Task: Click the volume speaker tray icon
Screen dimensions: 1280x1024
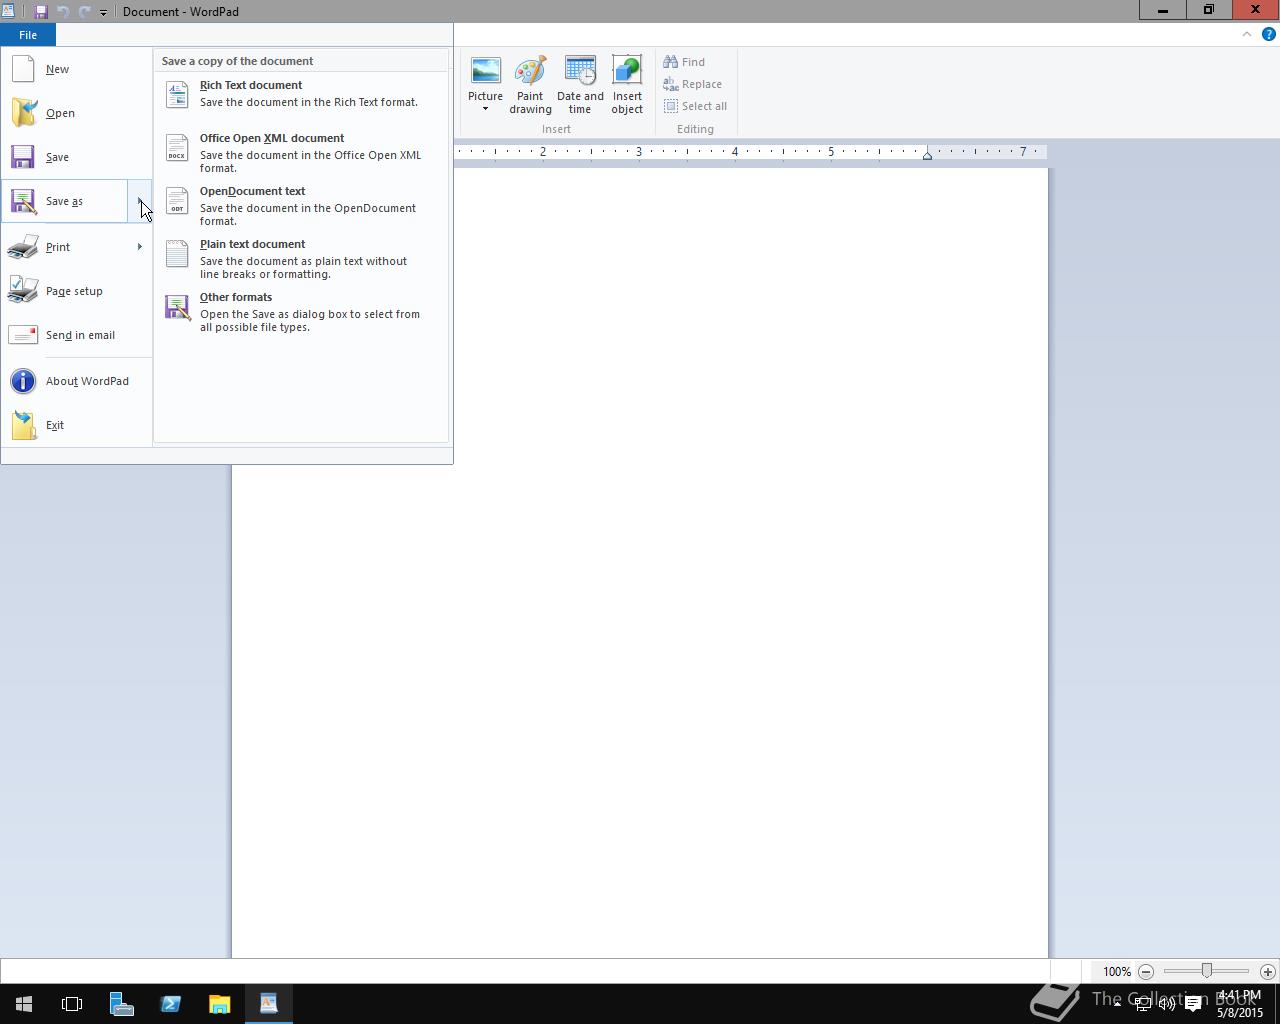Action: pyautogui.click(x=1167, y=1004)
